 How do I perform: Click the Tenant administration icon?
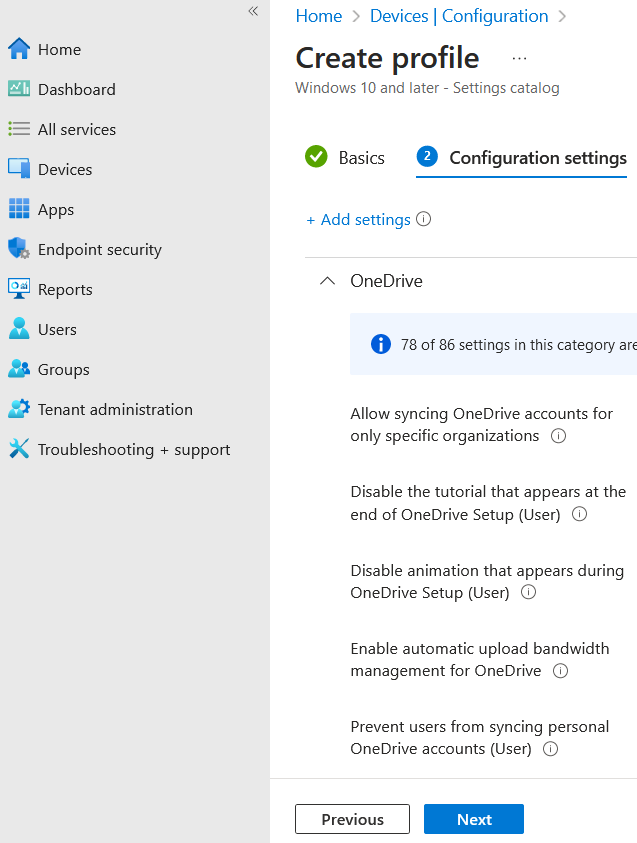(x=19, y=409)
